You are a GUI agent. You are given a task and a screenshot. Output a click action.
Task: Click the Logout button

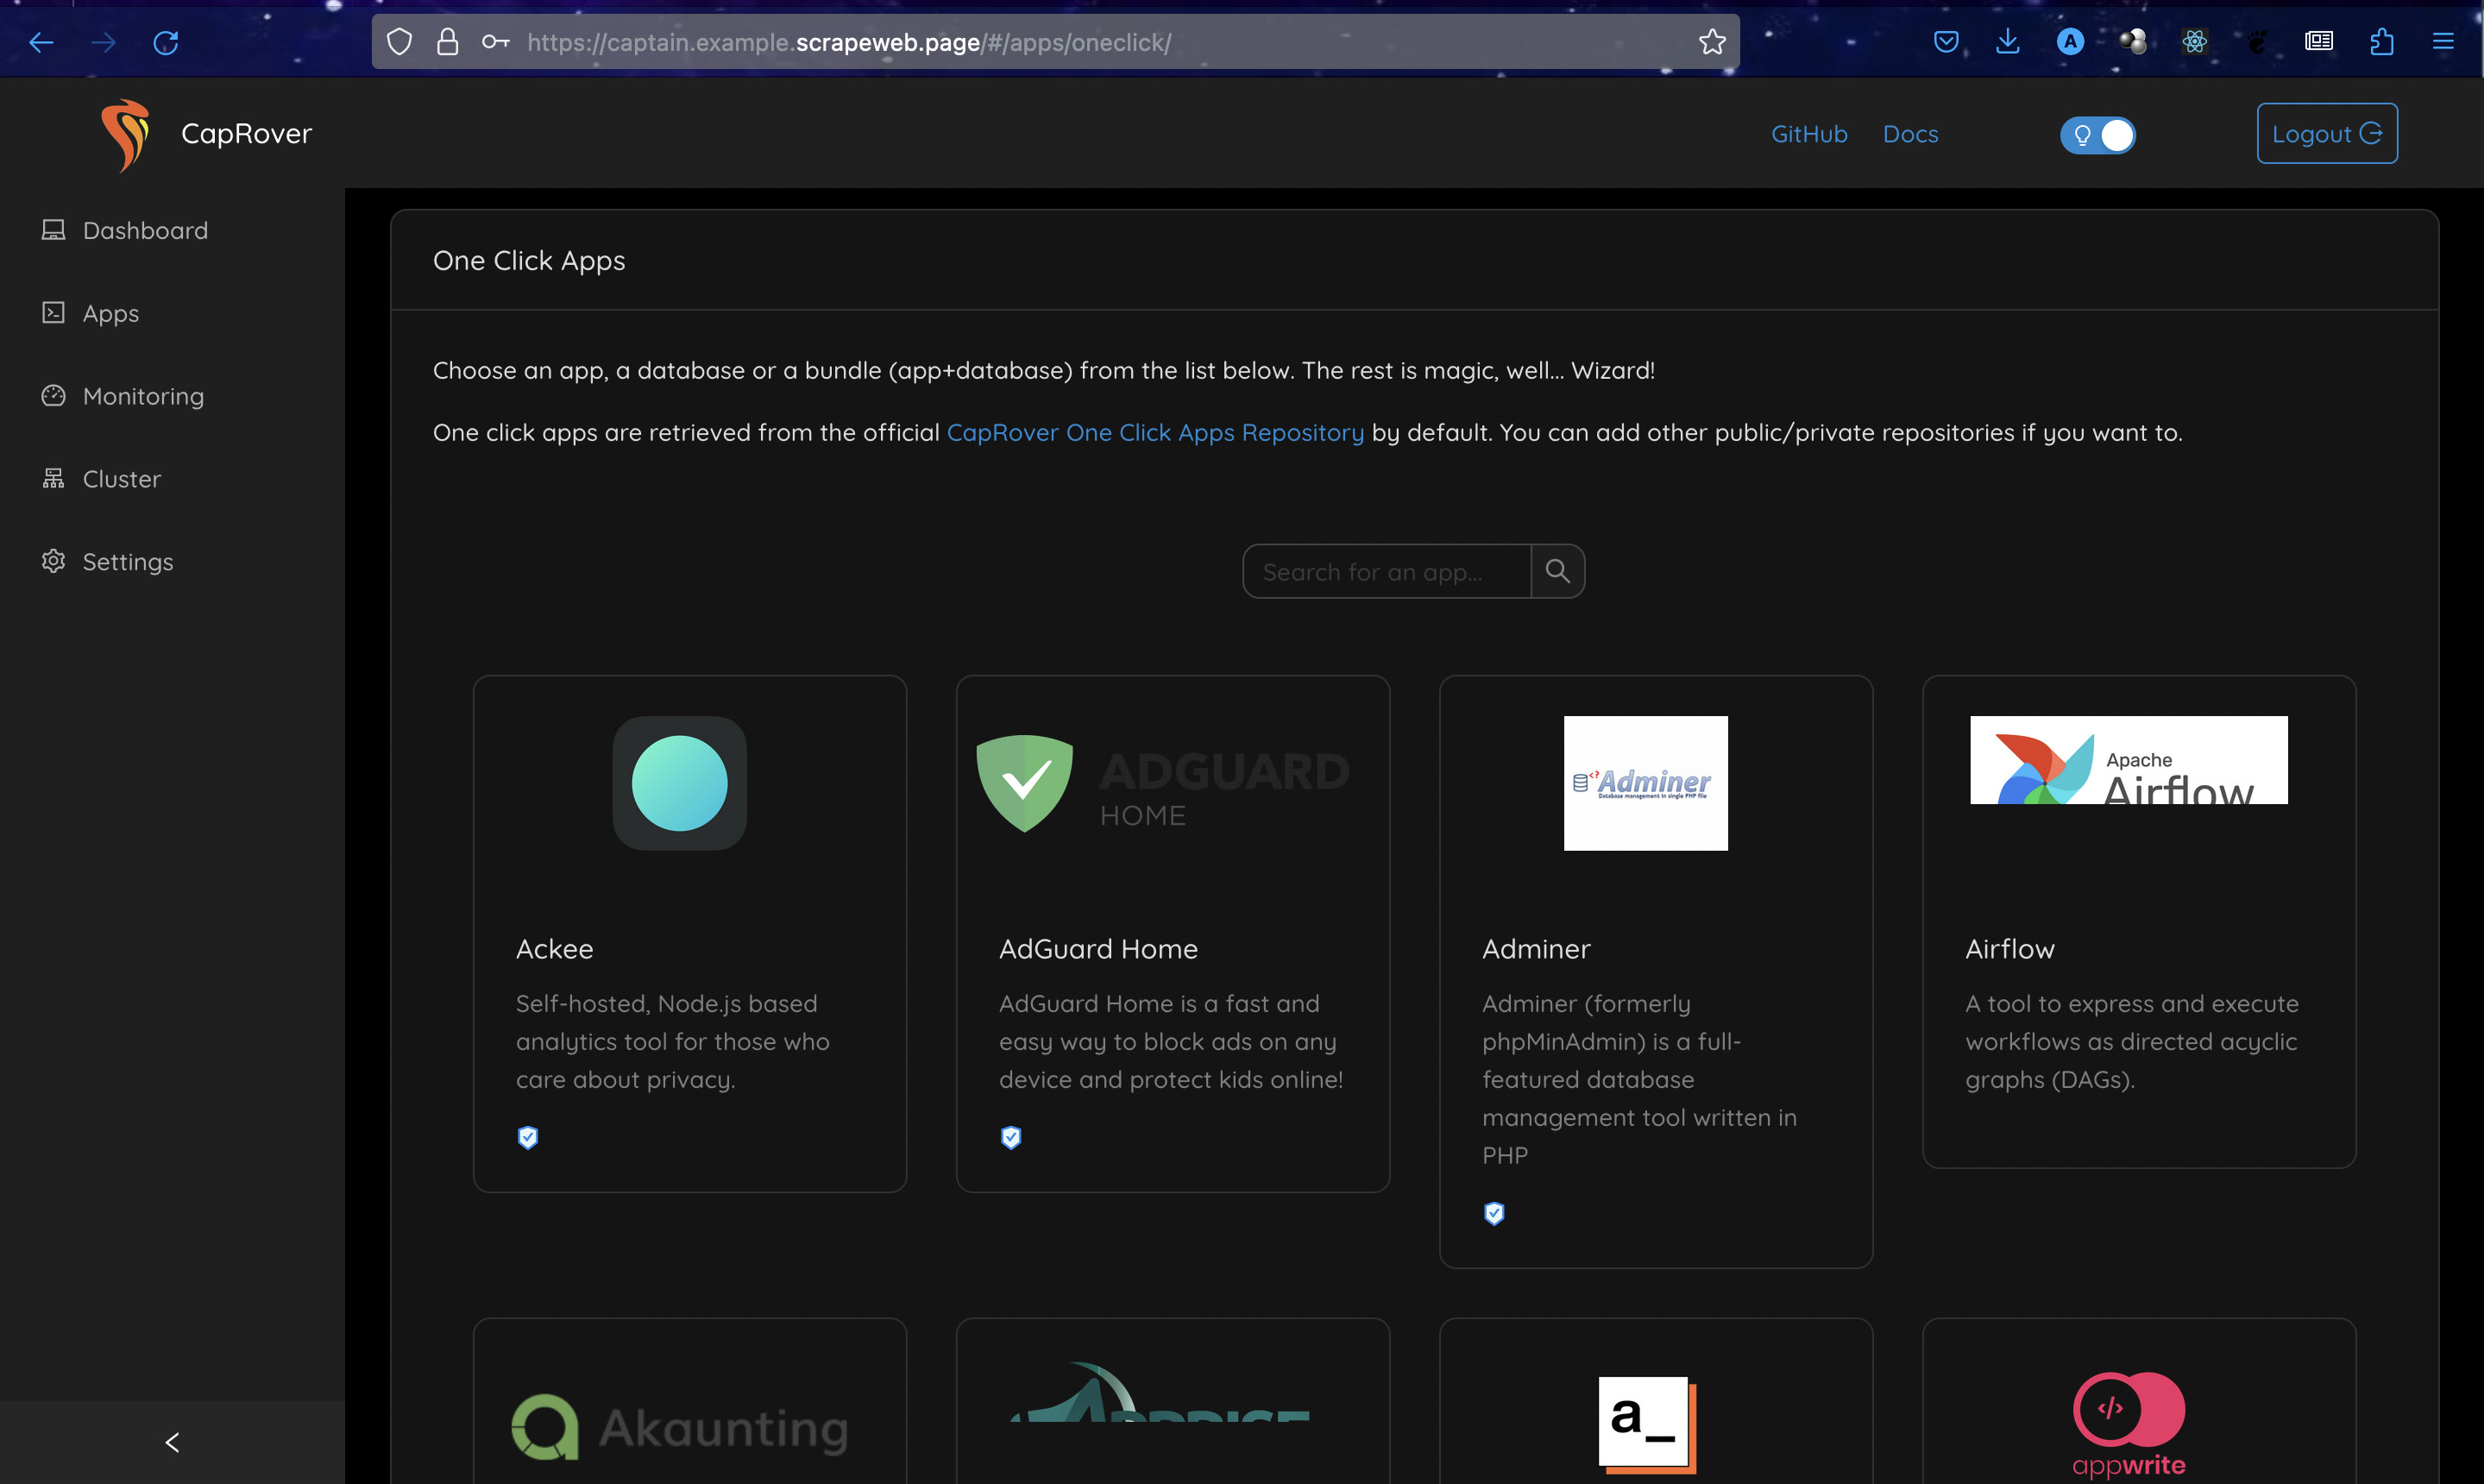tap(2326, 134)
